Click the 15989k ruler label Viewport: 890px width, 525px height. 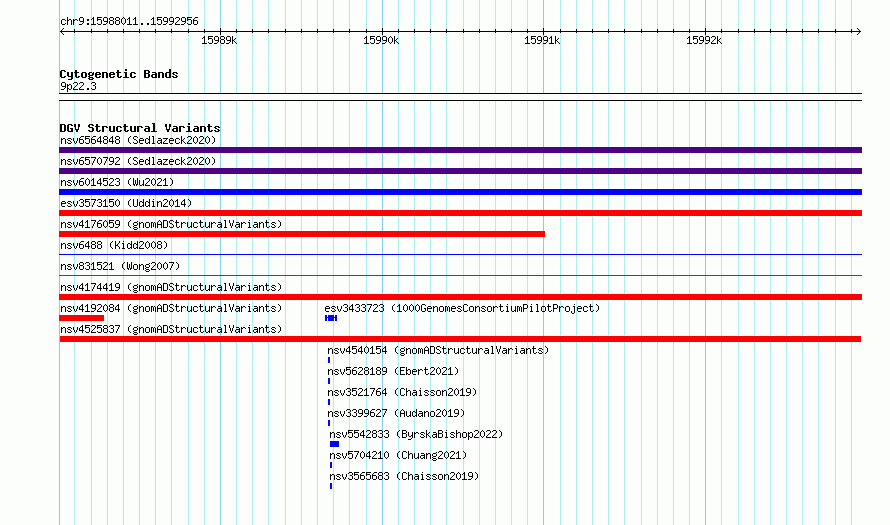click(x=219, y=40)
